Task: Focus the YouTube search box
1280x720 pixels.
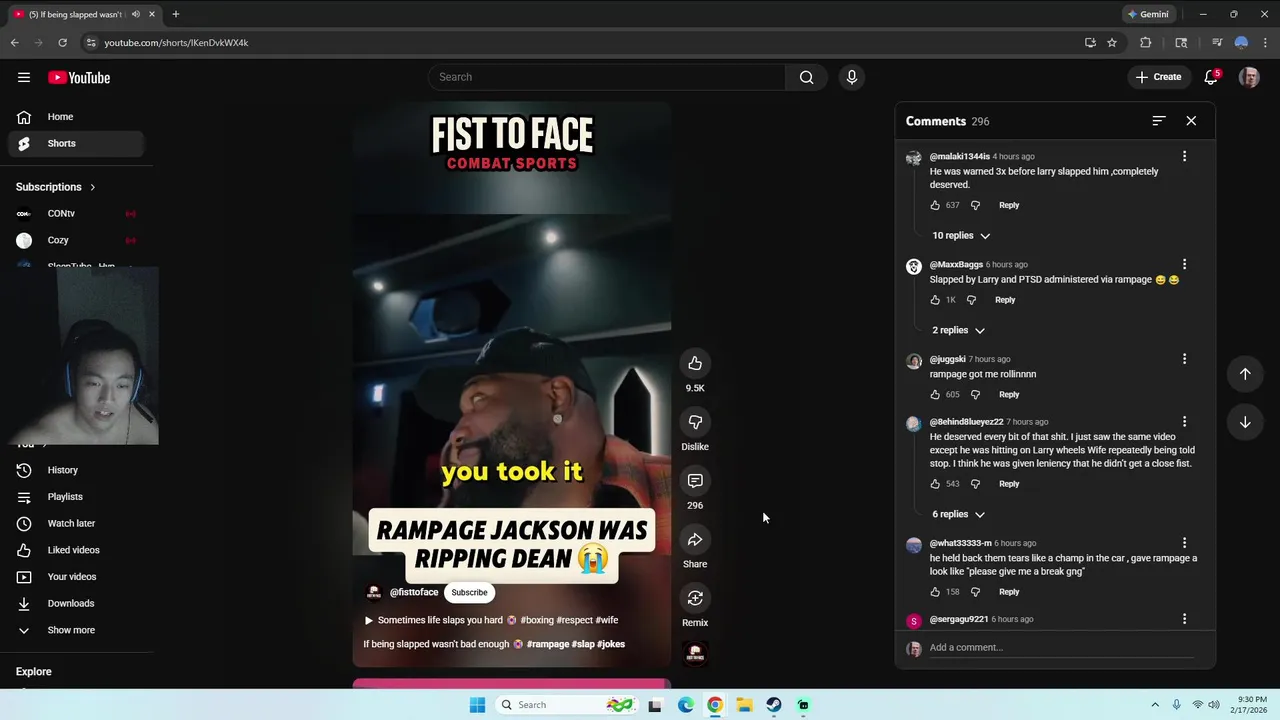Action: [x=607, y=77]
